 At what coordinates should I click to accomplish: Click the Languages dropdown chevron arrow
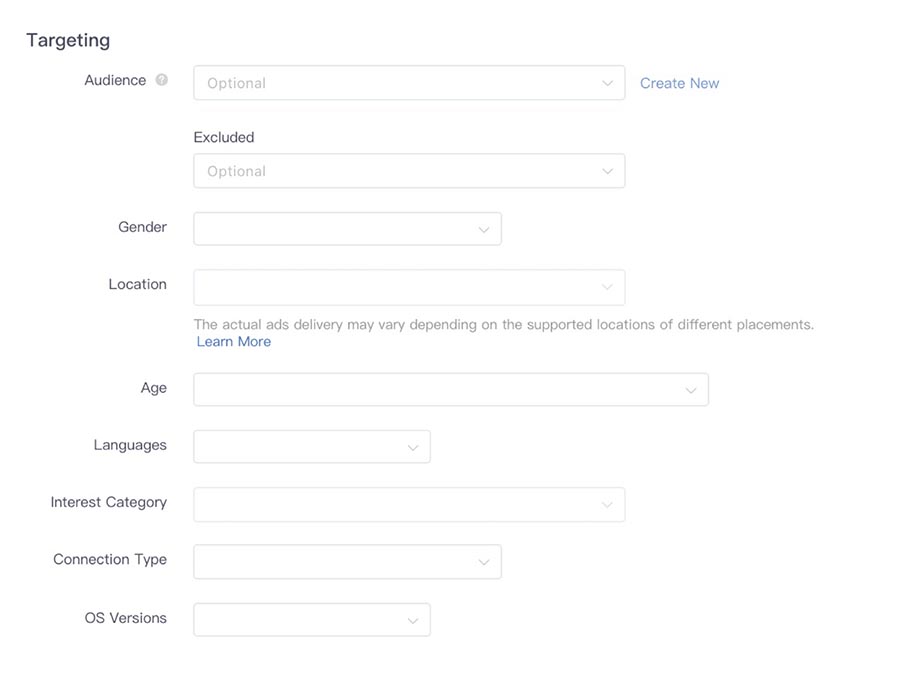click(x=412, y=447)
